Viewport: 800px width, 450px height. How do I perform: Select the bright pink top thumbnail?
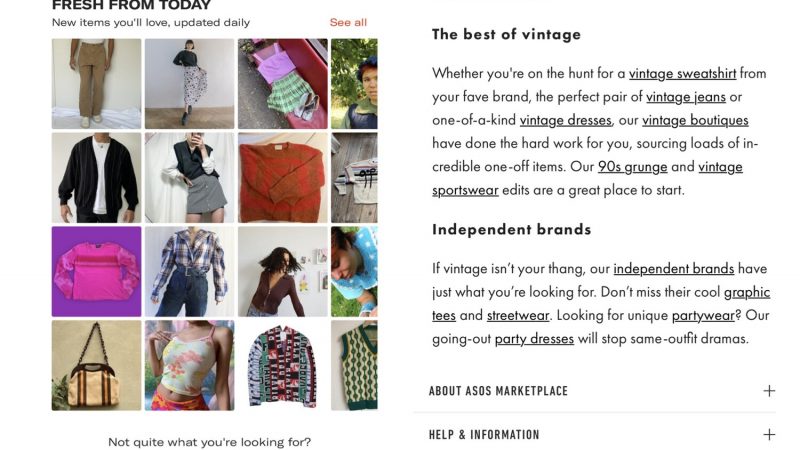97,271
